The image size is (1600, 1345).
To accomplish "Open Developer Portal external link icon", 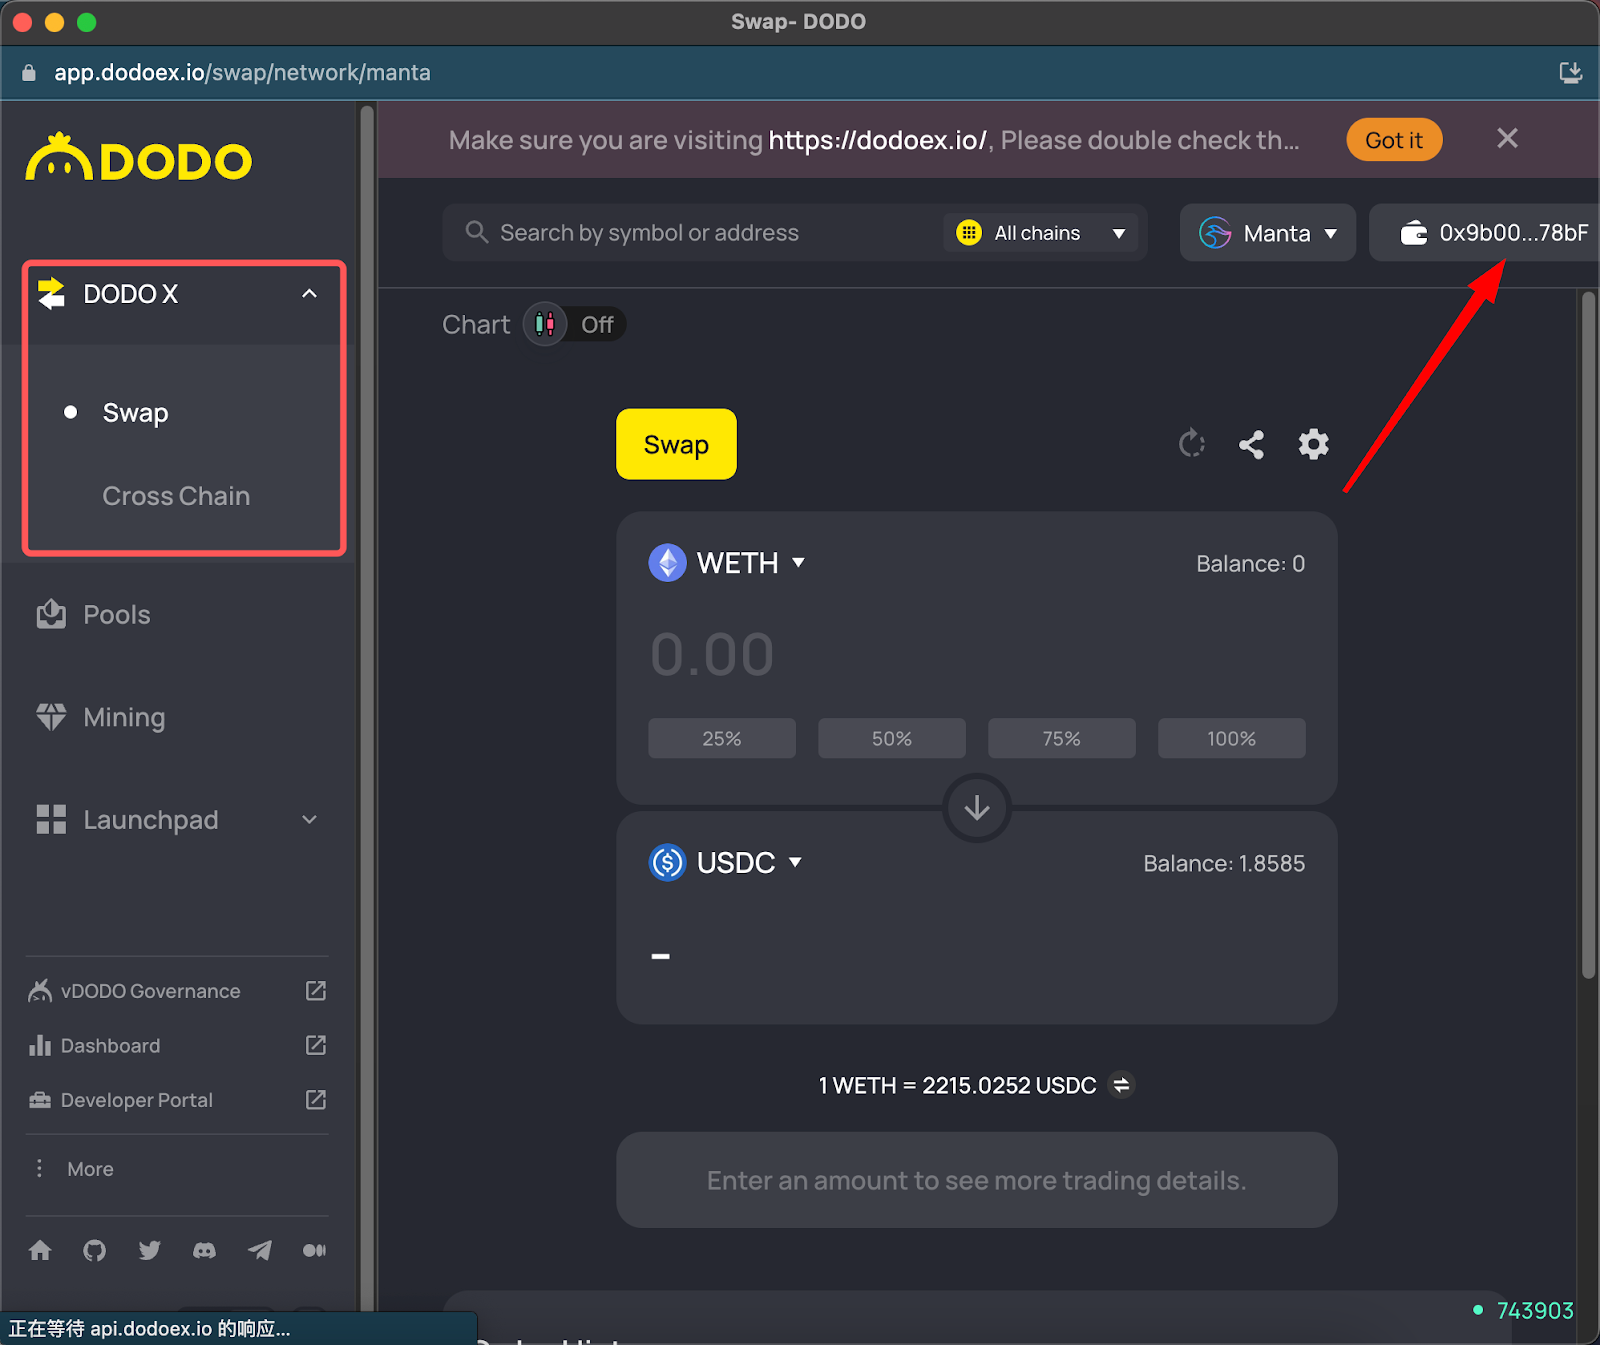I will click(316, 1100).
